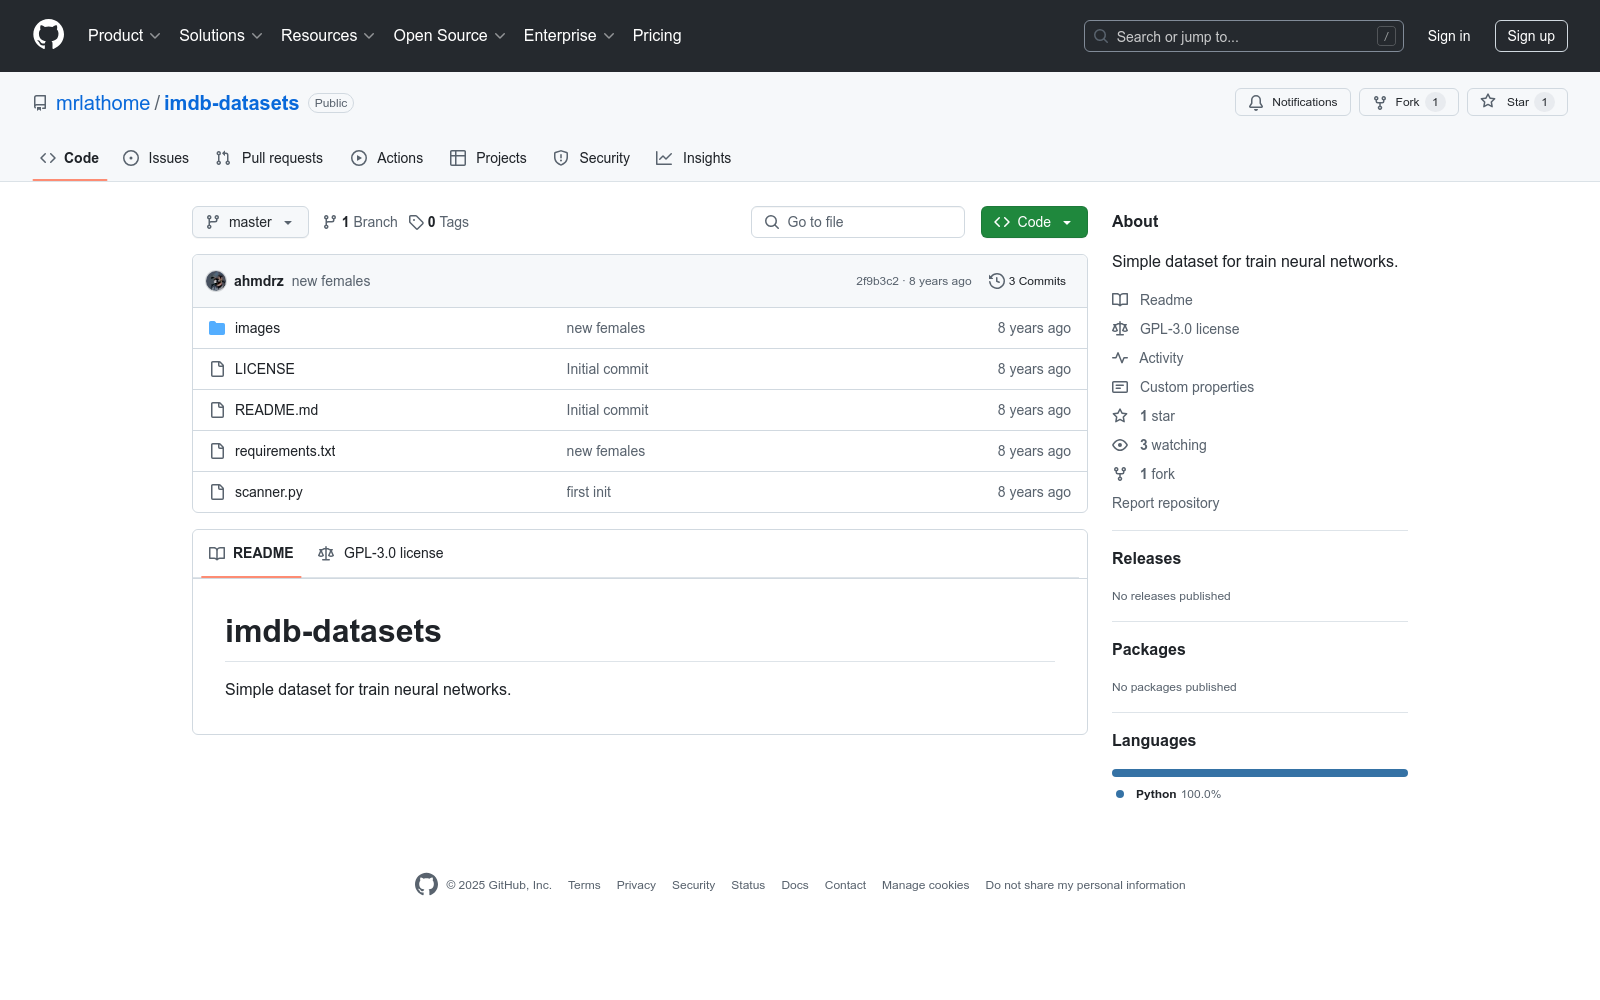1600x1000 pixels.
Task: Click the Notifications bell icon
Action: [x=1256, y=102]
